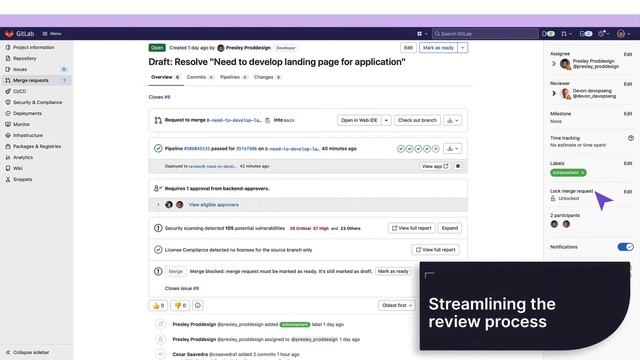This screenshot has width=640, height=360.
Task: Click first pipeline stage status icon
Action: pyautogui.click(x=401, y=149)
